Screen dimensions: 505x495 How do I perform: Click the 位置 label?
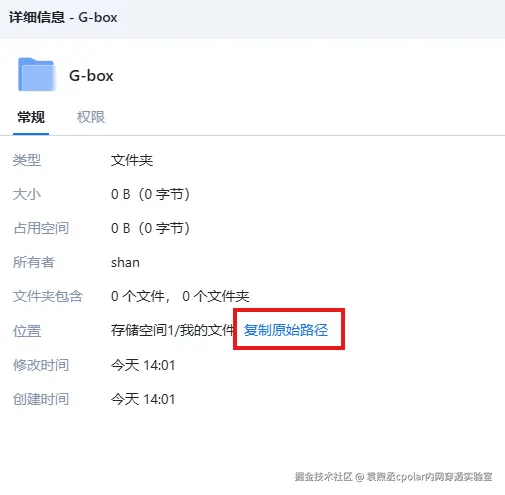pyautogui.click(x=27, y=331)
